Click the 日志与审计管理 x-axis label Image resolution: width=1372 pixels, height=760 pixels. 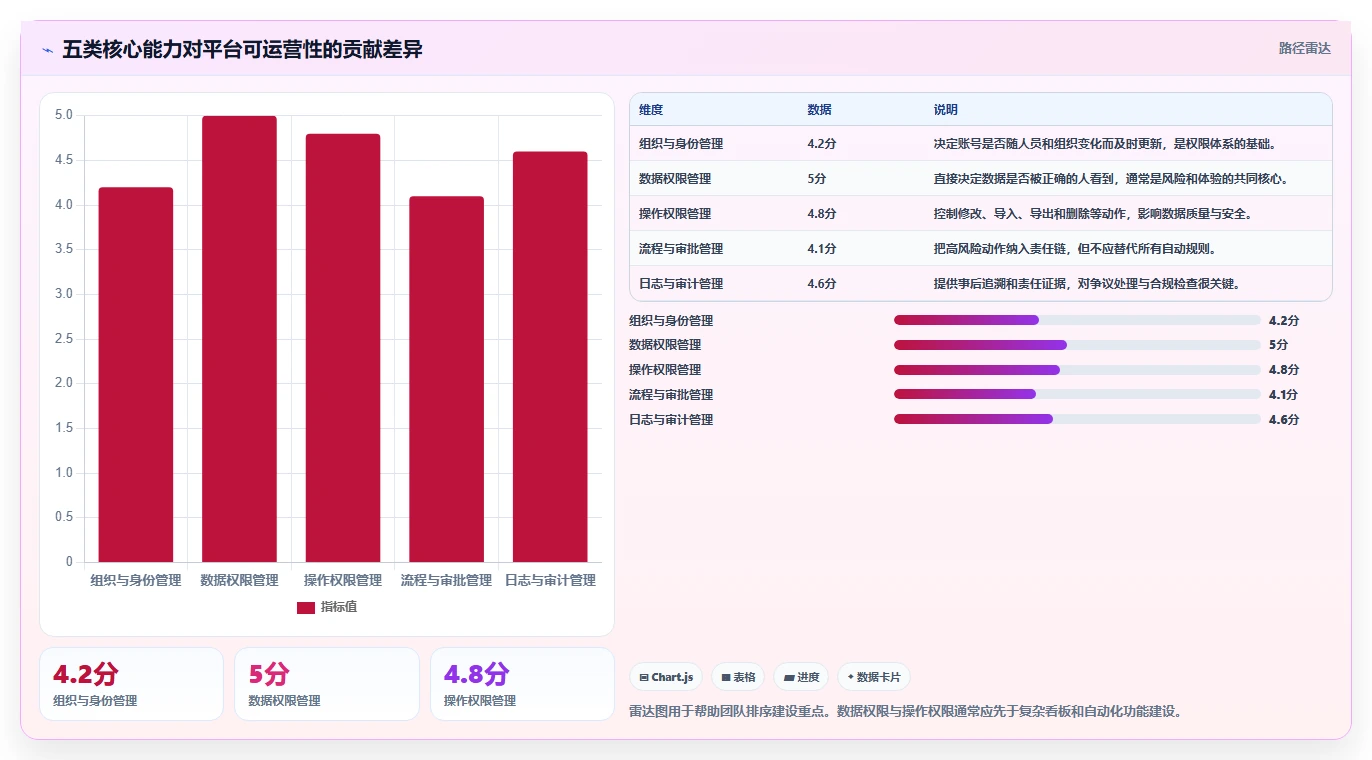point(550,580)
